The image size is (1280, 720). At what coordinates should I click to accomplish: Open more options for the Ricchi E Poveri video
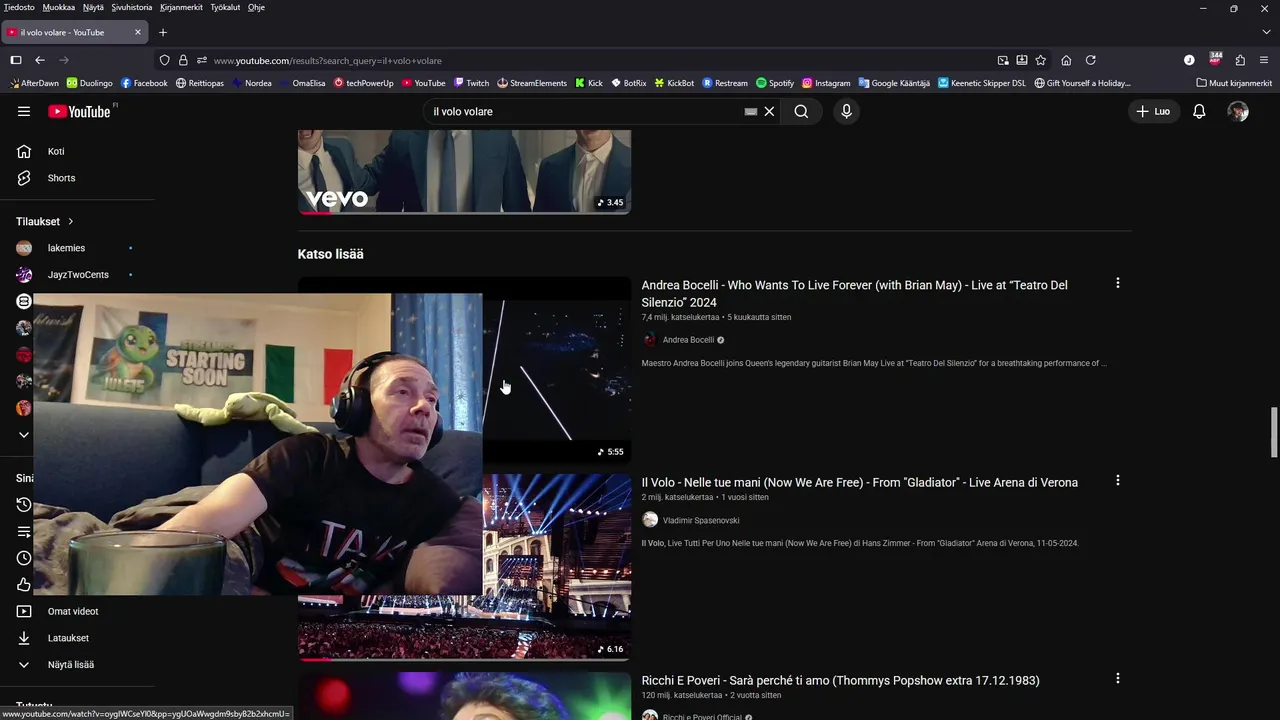(1117, 678)
